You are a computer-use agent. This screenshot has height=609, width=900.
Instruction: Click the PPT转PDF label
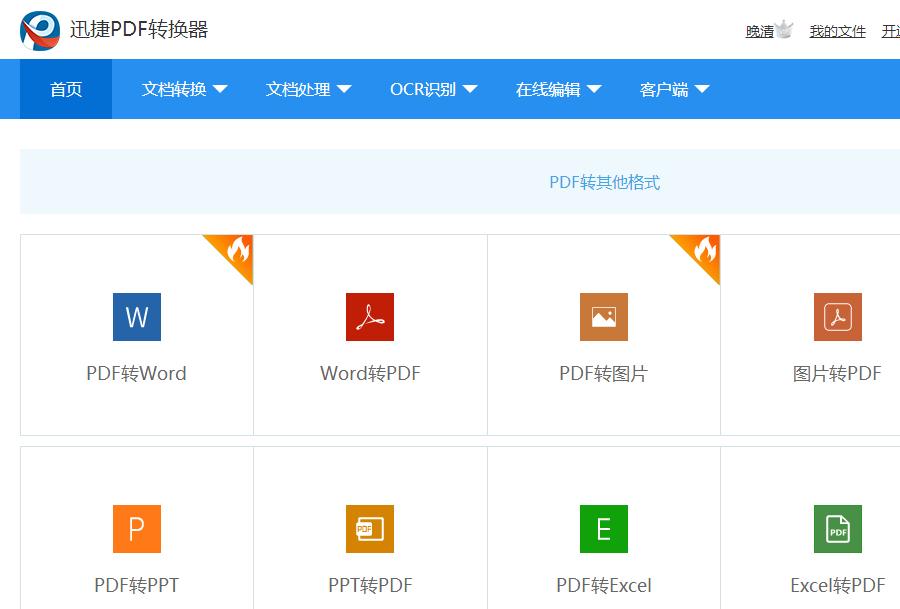coord(370,585)
